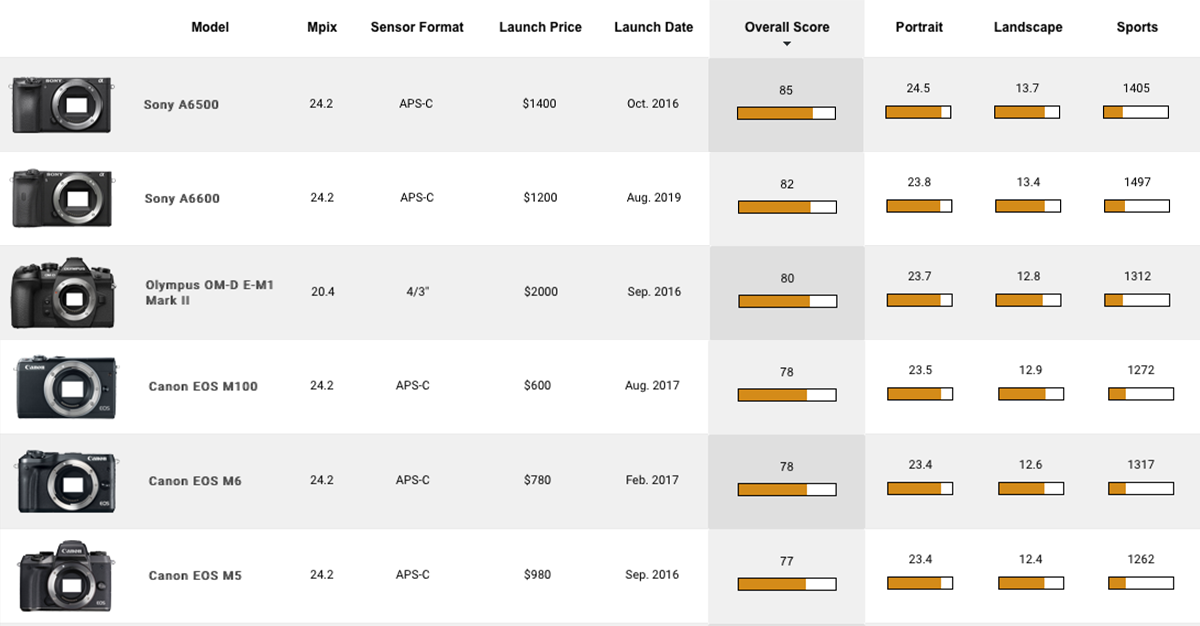
Task: Click the Canon EOS M5 sports score bar
Action: coord(1140,583)
